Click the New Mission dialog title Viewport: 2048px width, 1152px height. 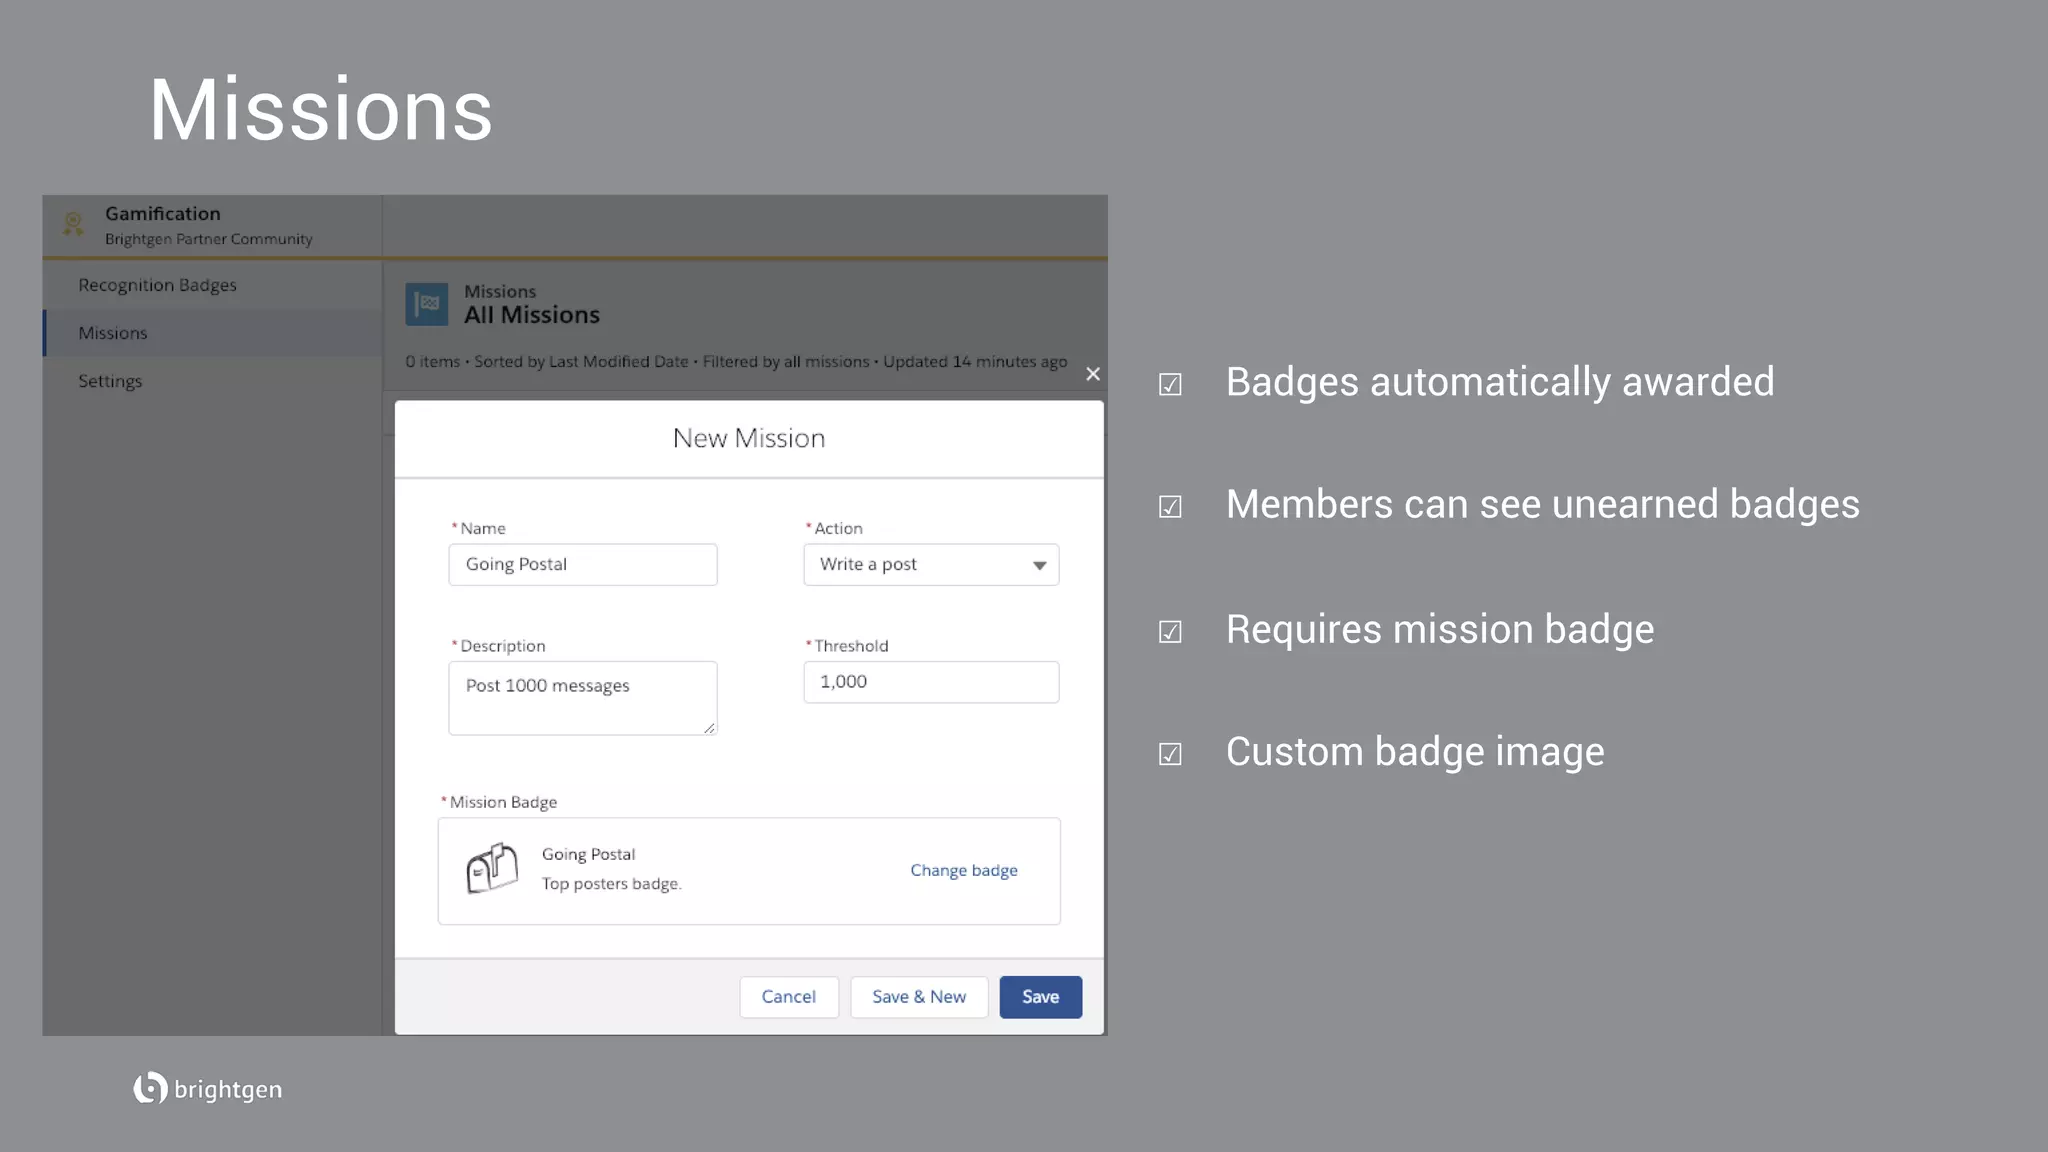coord(749,438)
